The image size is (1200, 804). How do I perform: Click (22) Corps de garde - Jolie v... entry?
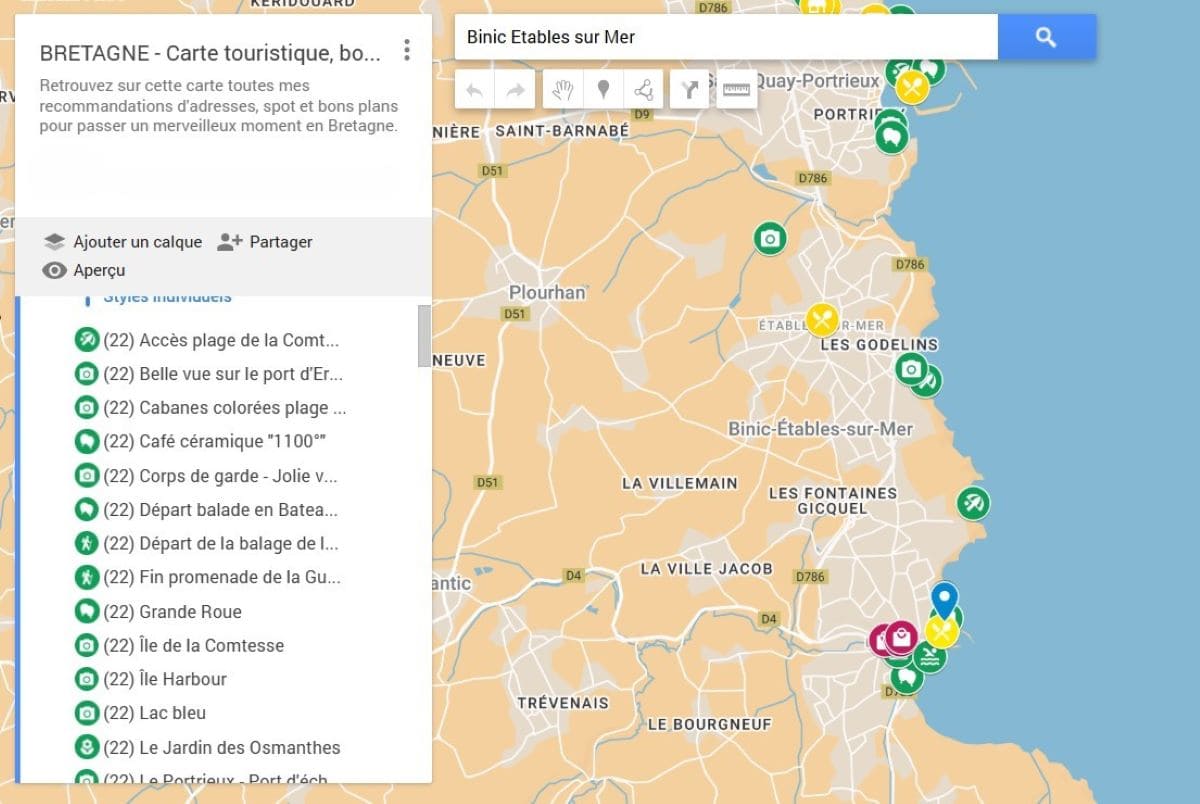point(208,476)
